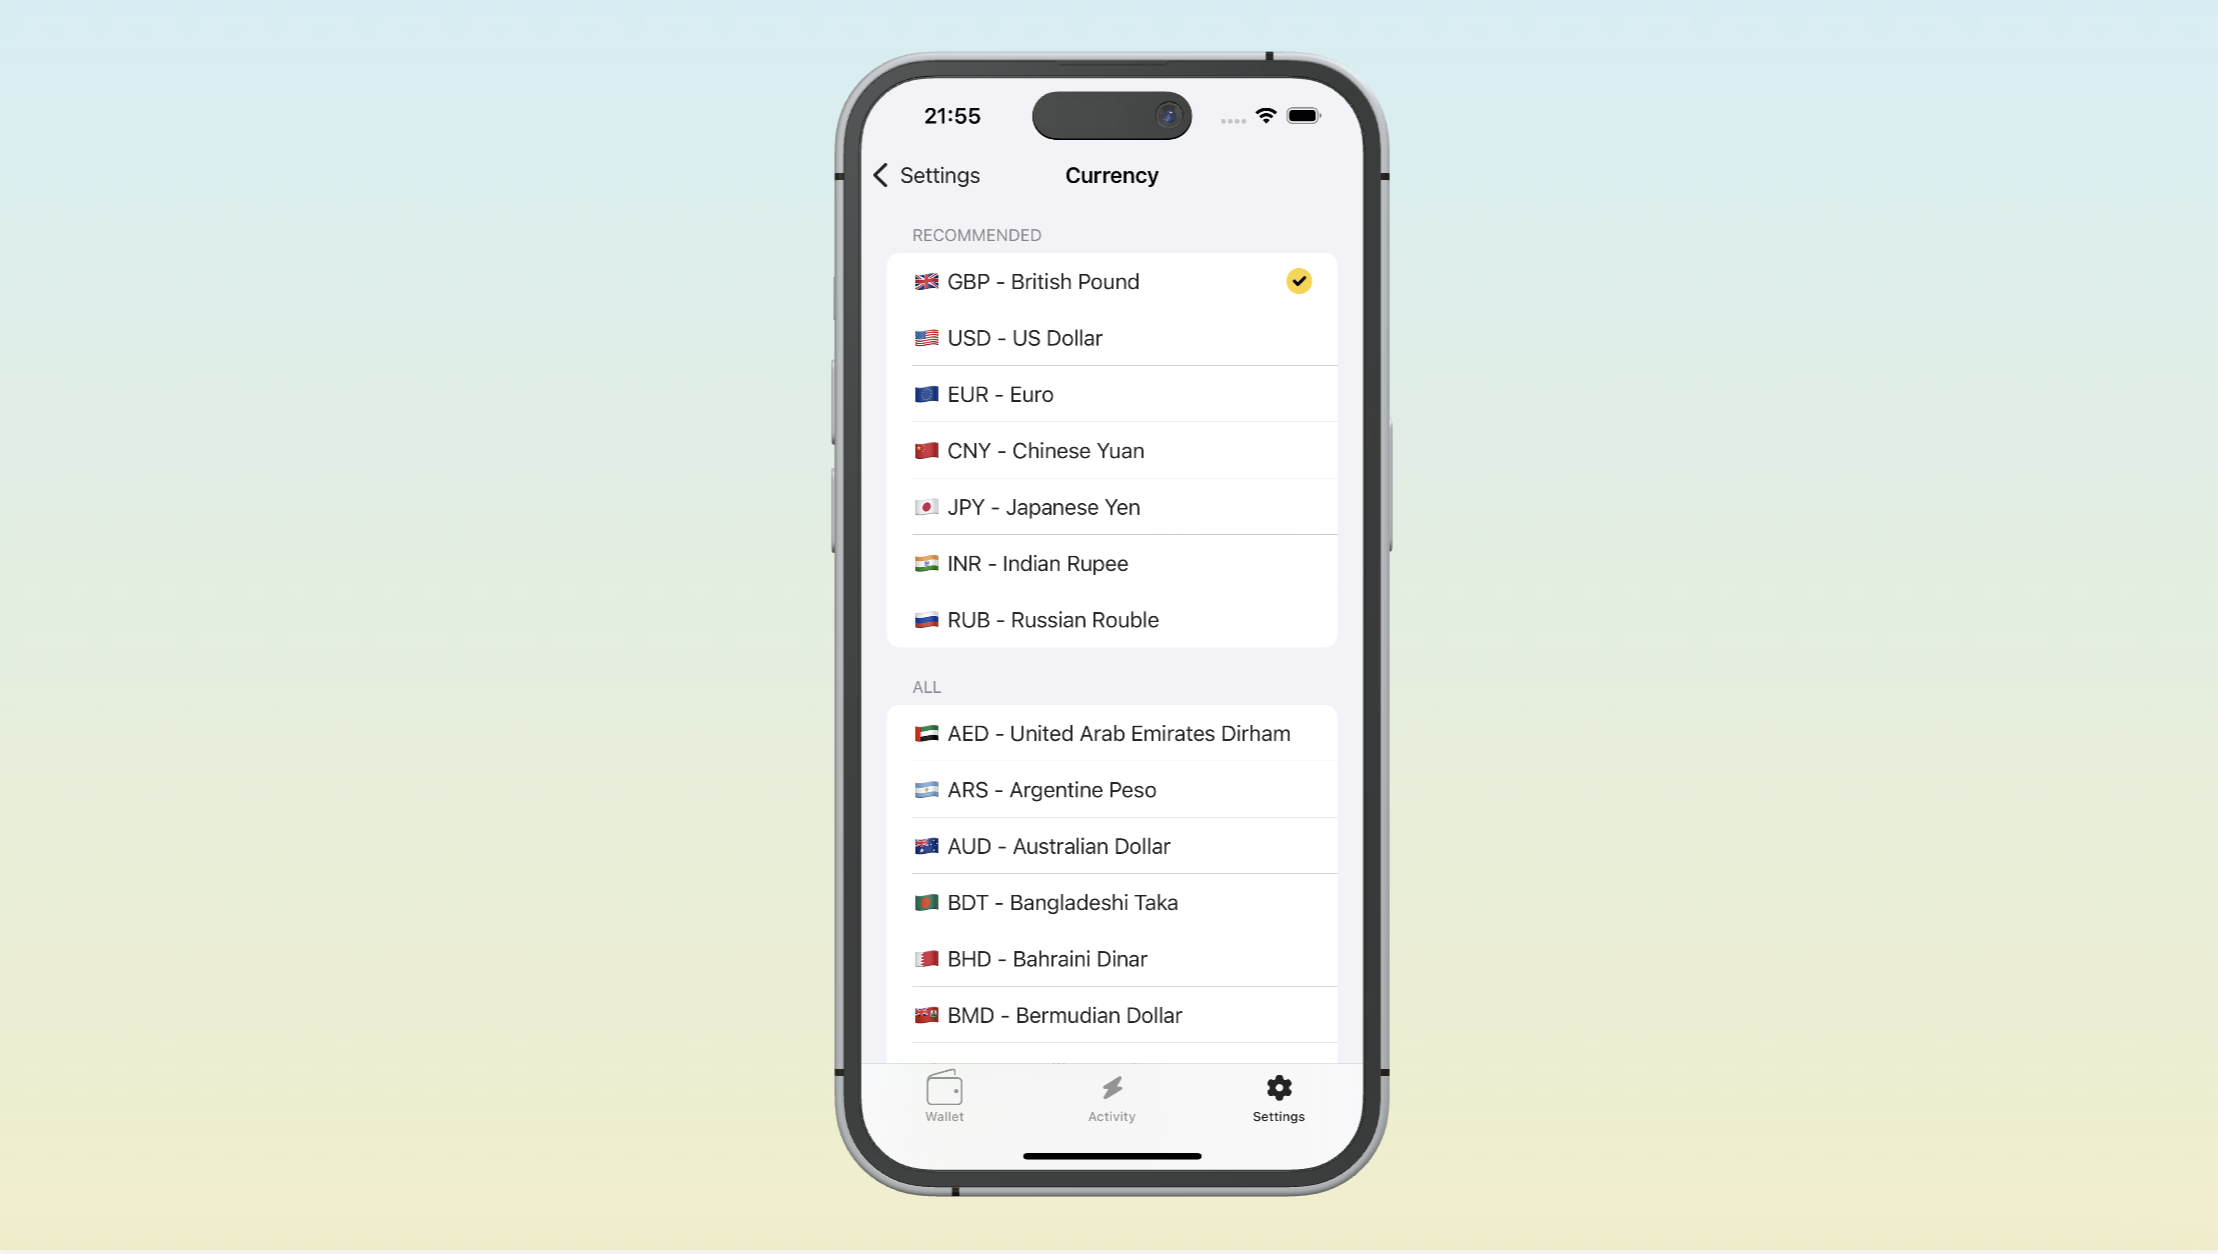This screenshot has height=1254, width=2218.
Task: Select JPY Japanese Yen
Action: [1109, 506]
